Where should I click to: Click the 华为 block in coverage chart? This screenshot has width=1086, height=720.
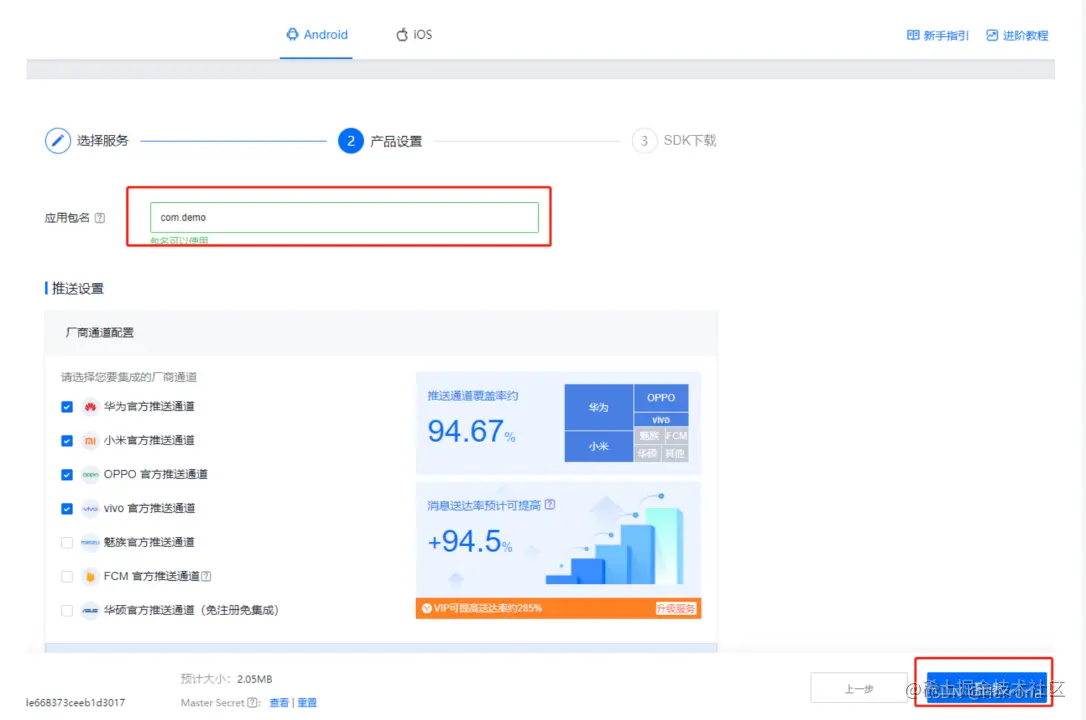598,407
